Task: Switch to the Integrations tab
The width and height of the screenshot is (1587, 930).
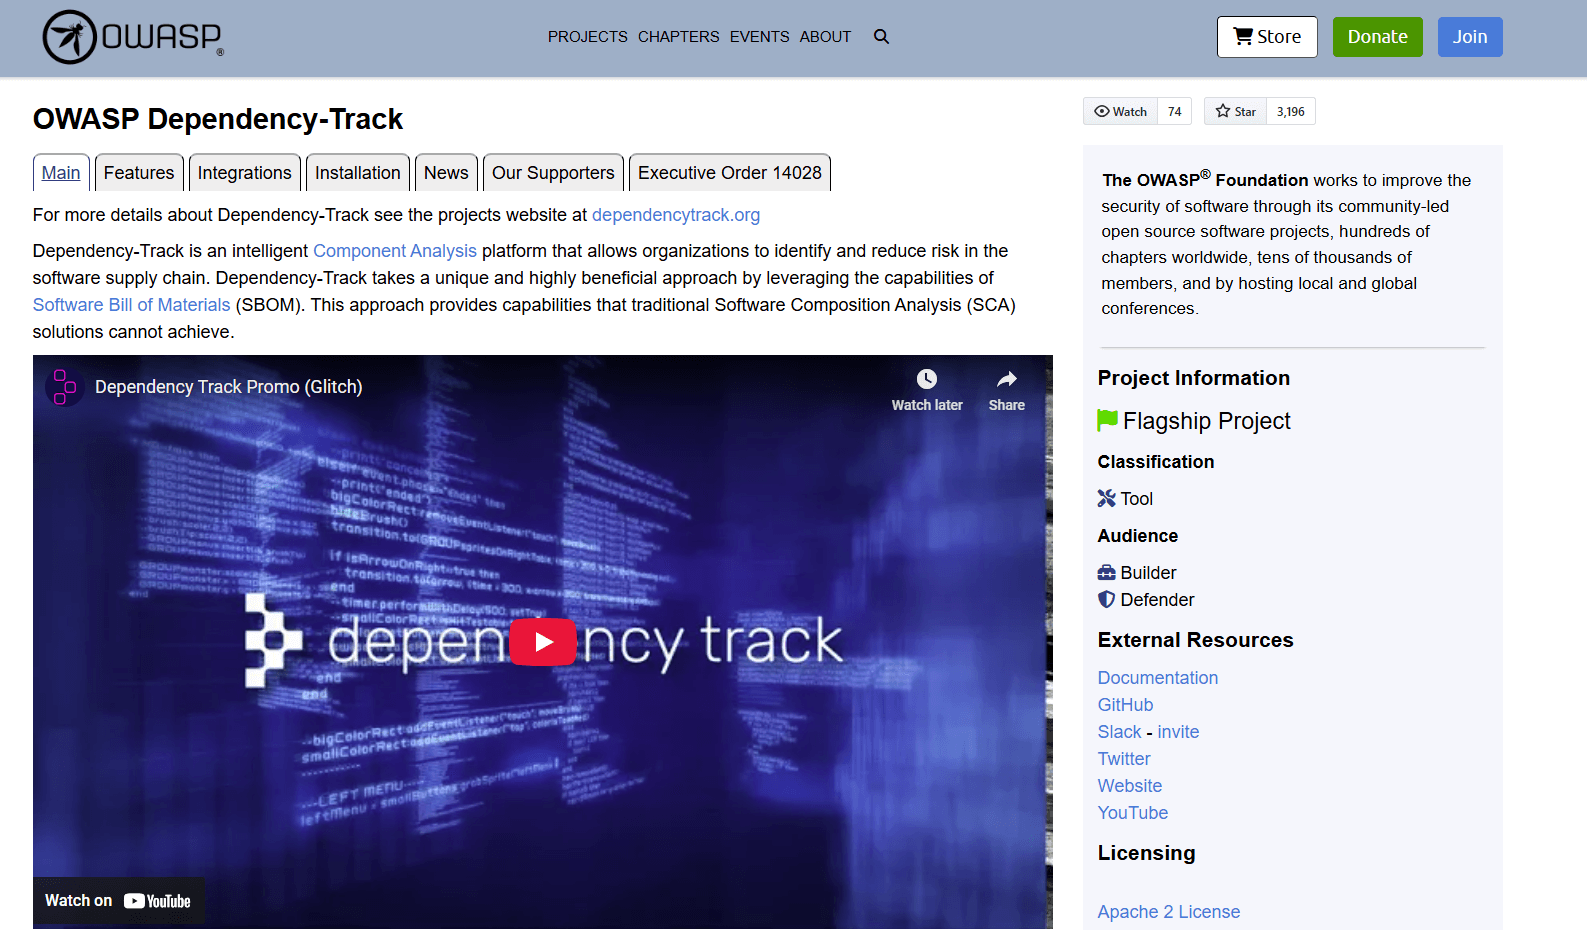Action: click(245, 173)
